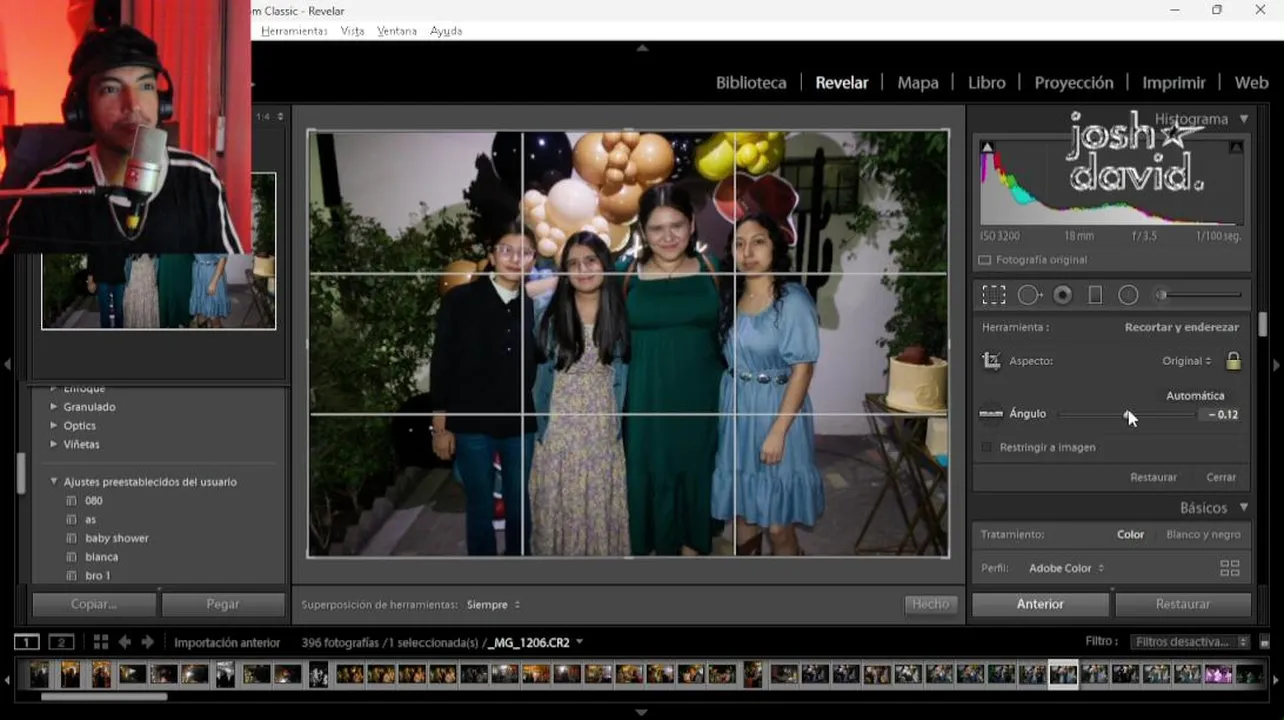This screenshot has height=720, width=1284.
Task: Select the spot removal tool icon
Action: (1029, 295)
